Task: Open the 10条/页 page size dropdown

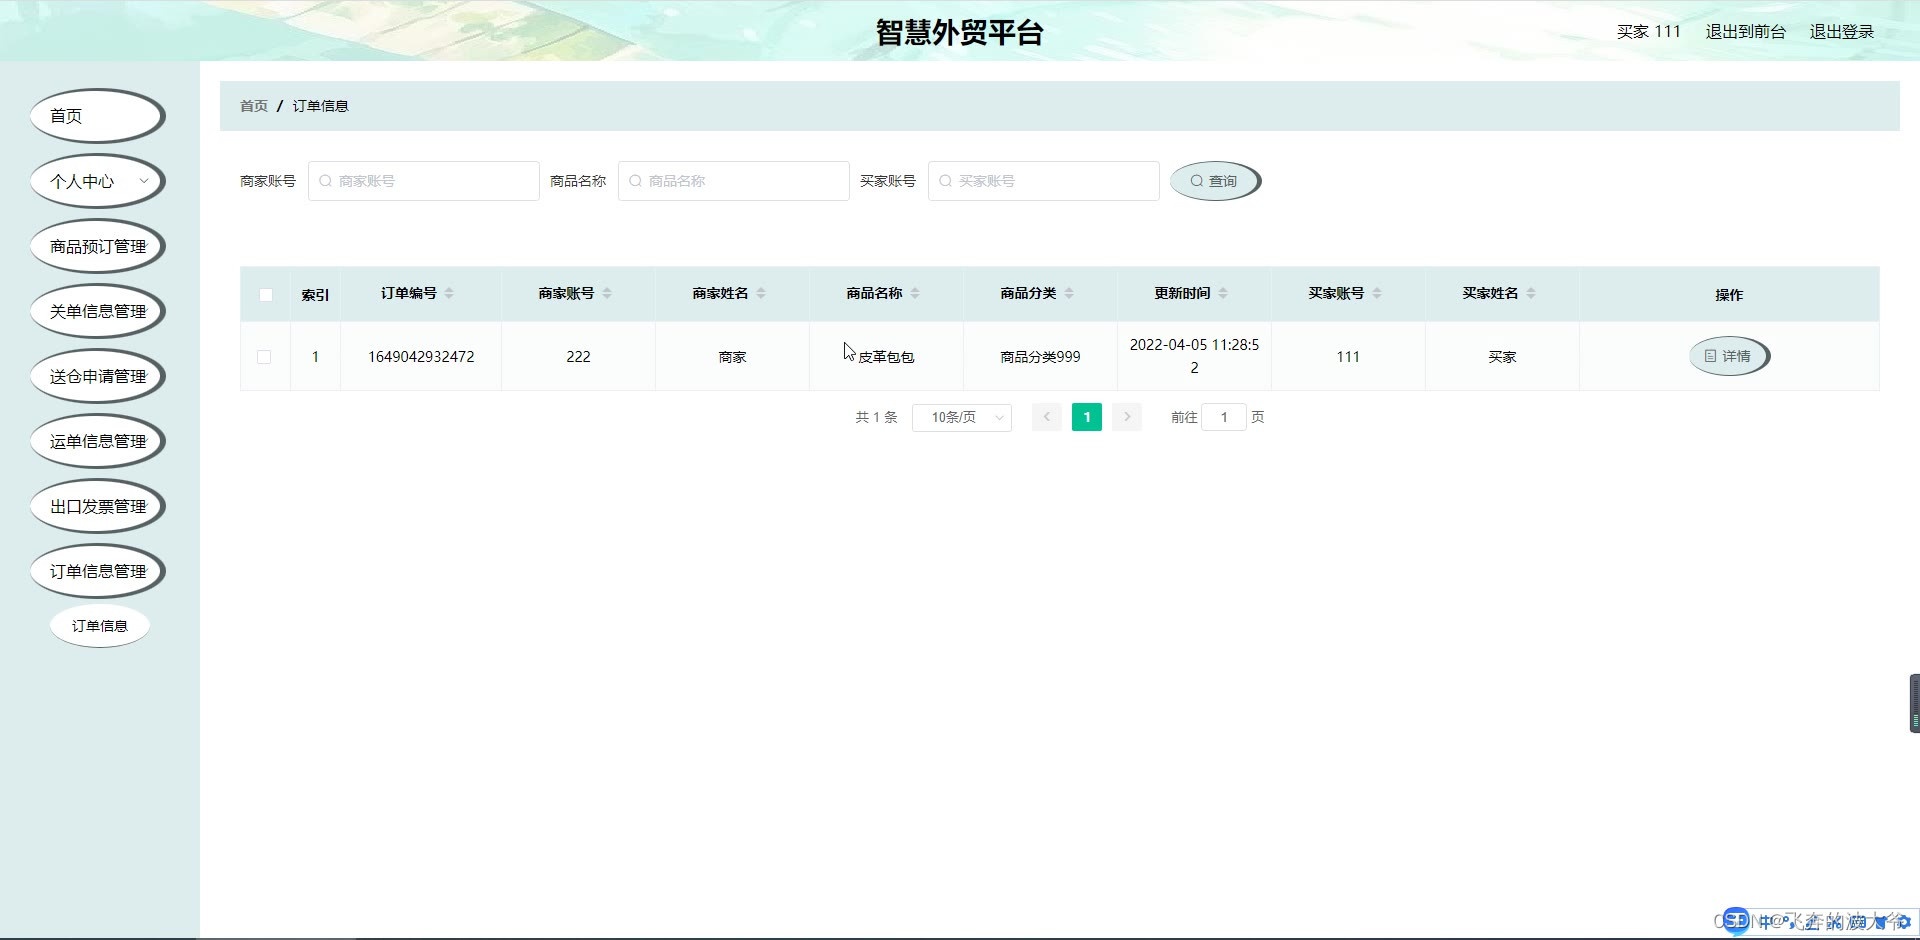Action: tap(961, 417)
